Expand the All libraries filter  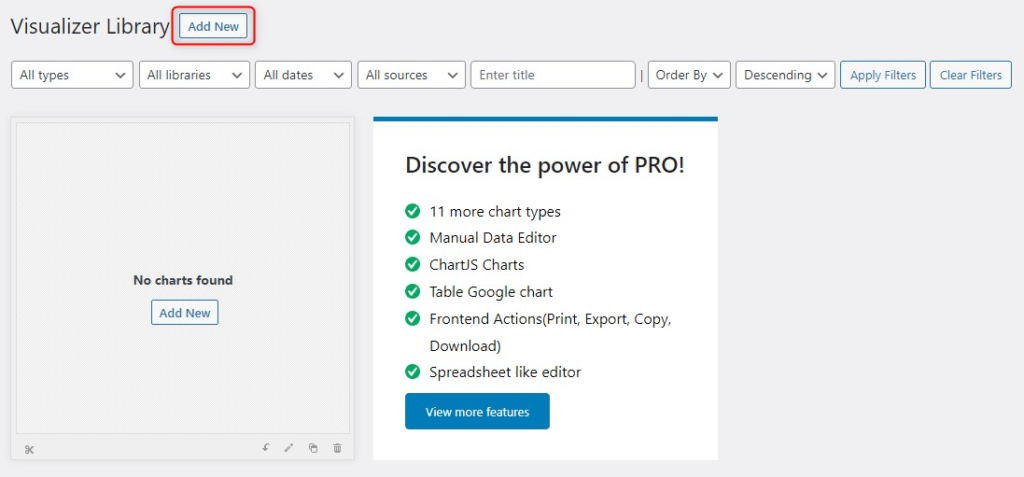tap(194, 75)
